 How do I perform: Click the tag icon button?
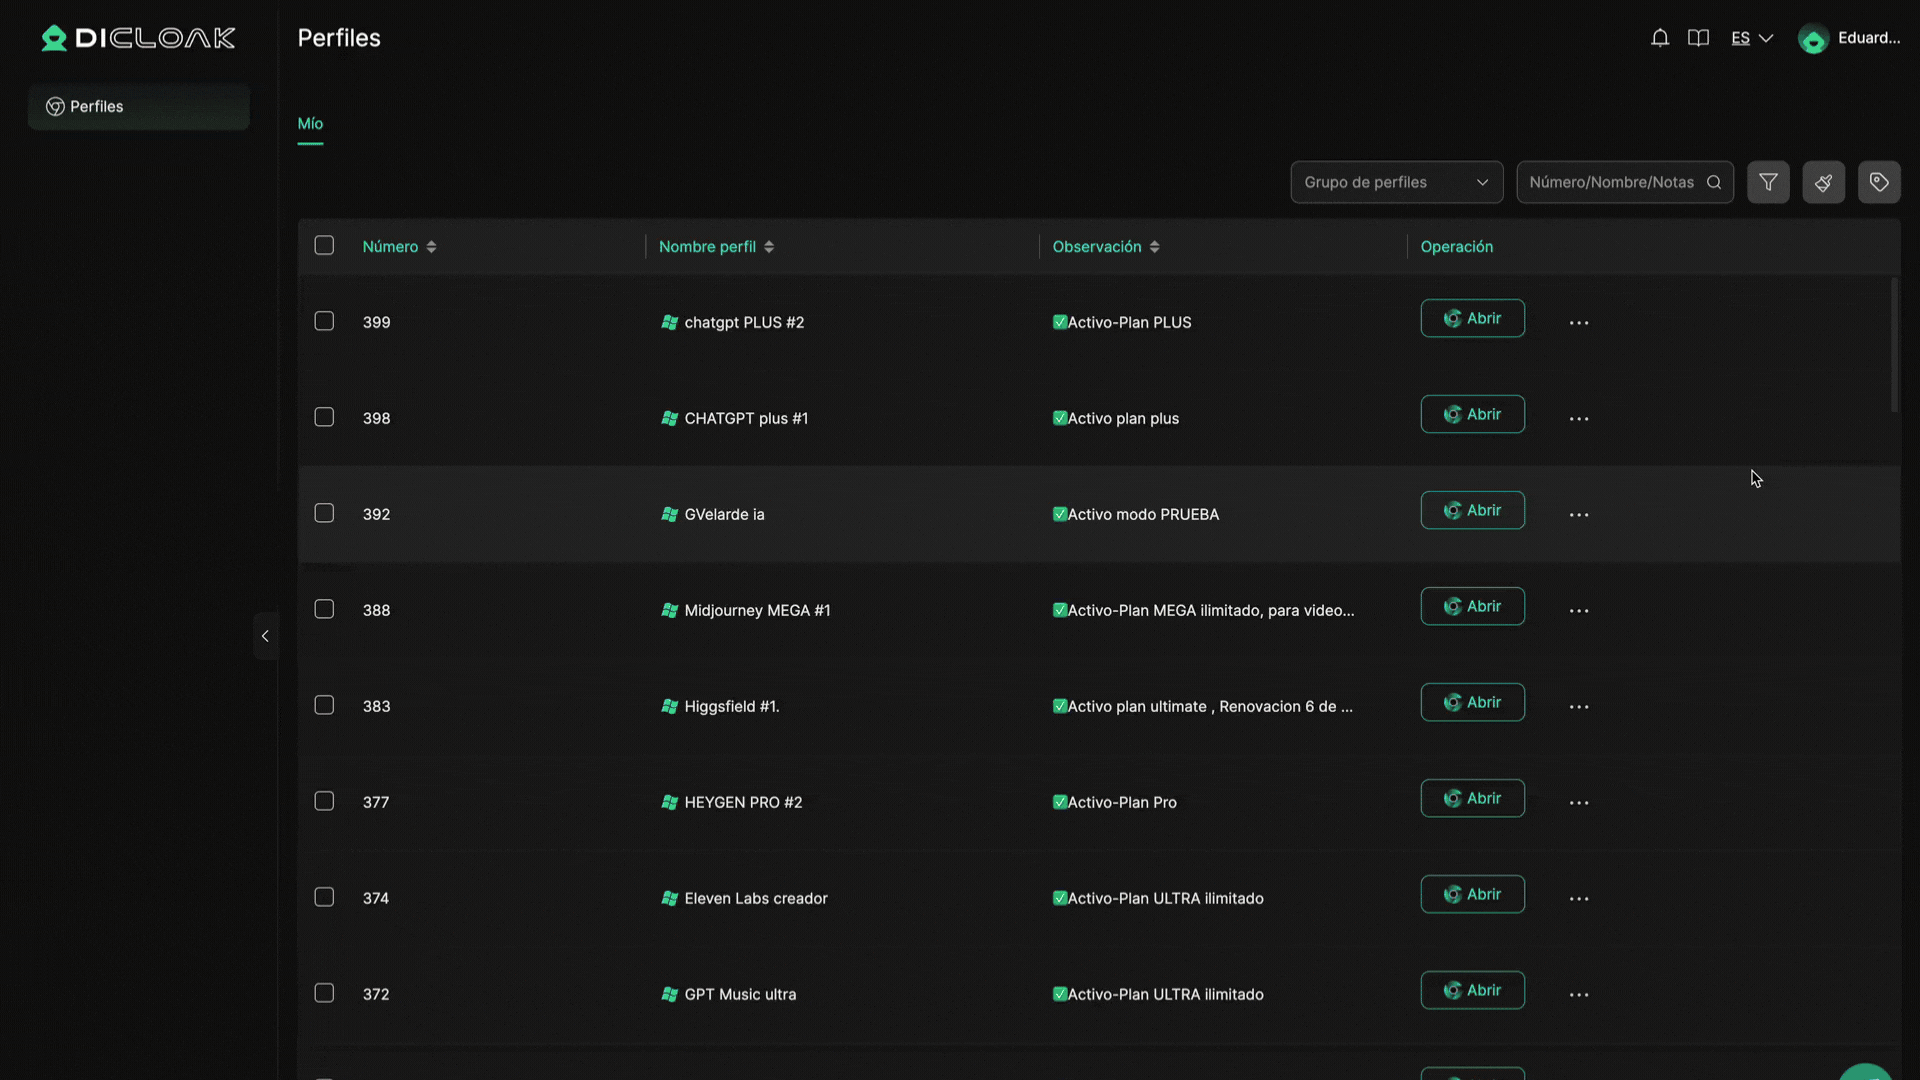(x=1879, y=182)
